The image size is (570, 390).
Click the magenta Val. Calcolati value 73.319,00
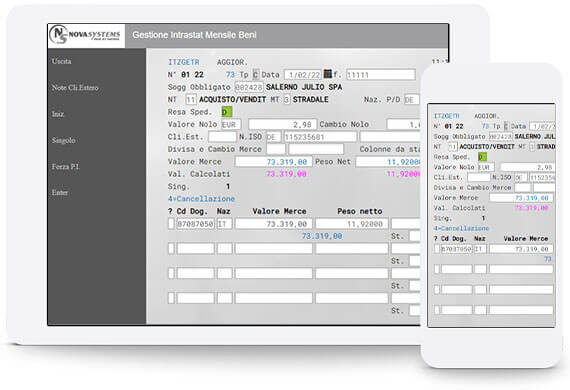286,174
